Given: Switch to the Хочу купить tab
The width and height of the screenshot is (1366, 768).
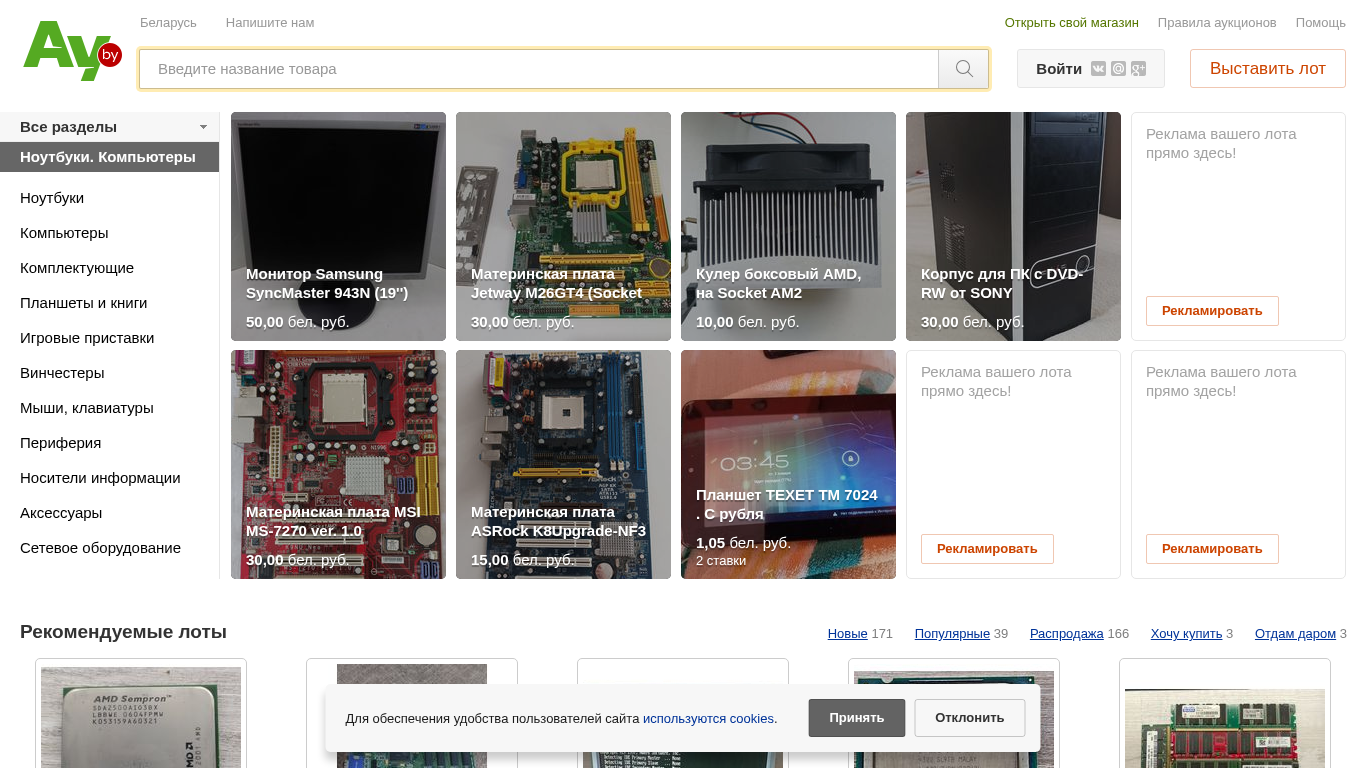Looking at the screenshot, I should 1186,634.
